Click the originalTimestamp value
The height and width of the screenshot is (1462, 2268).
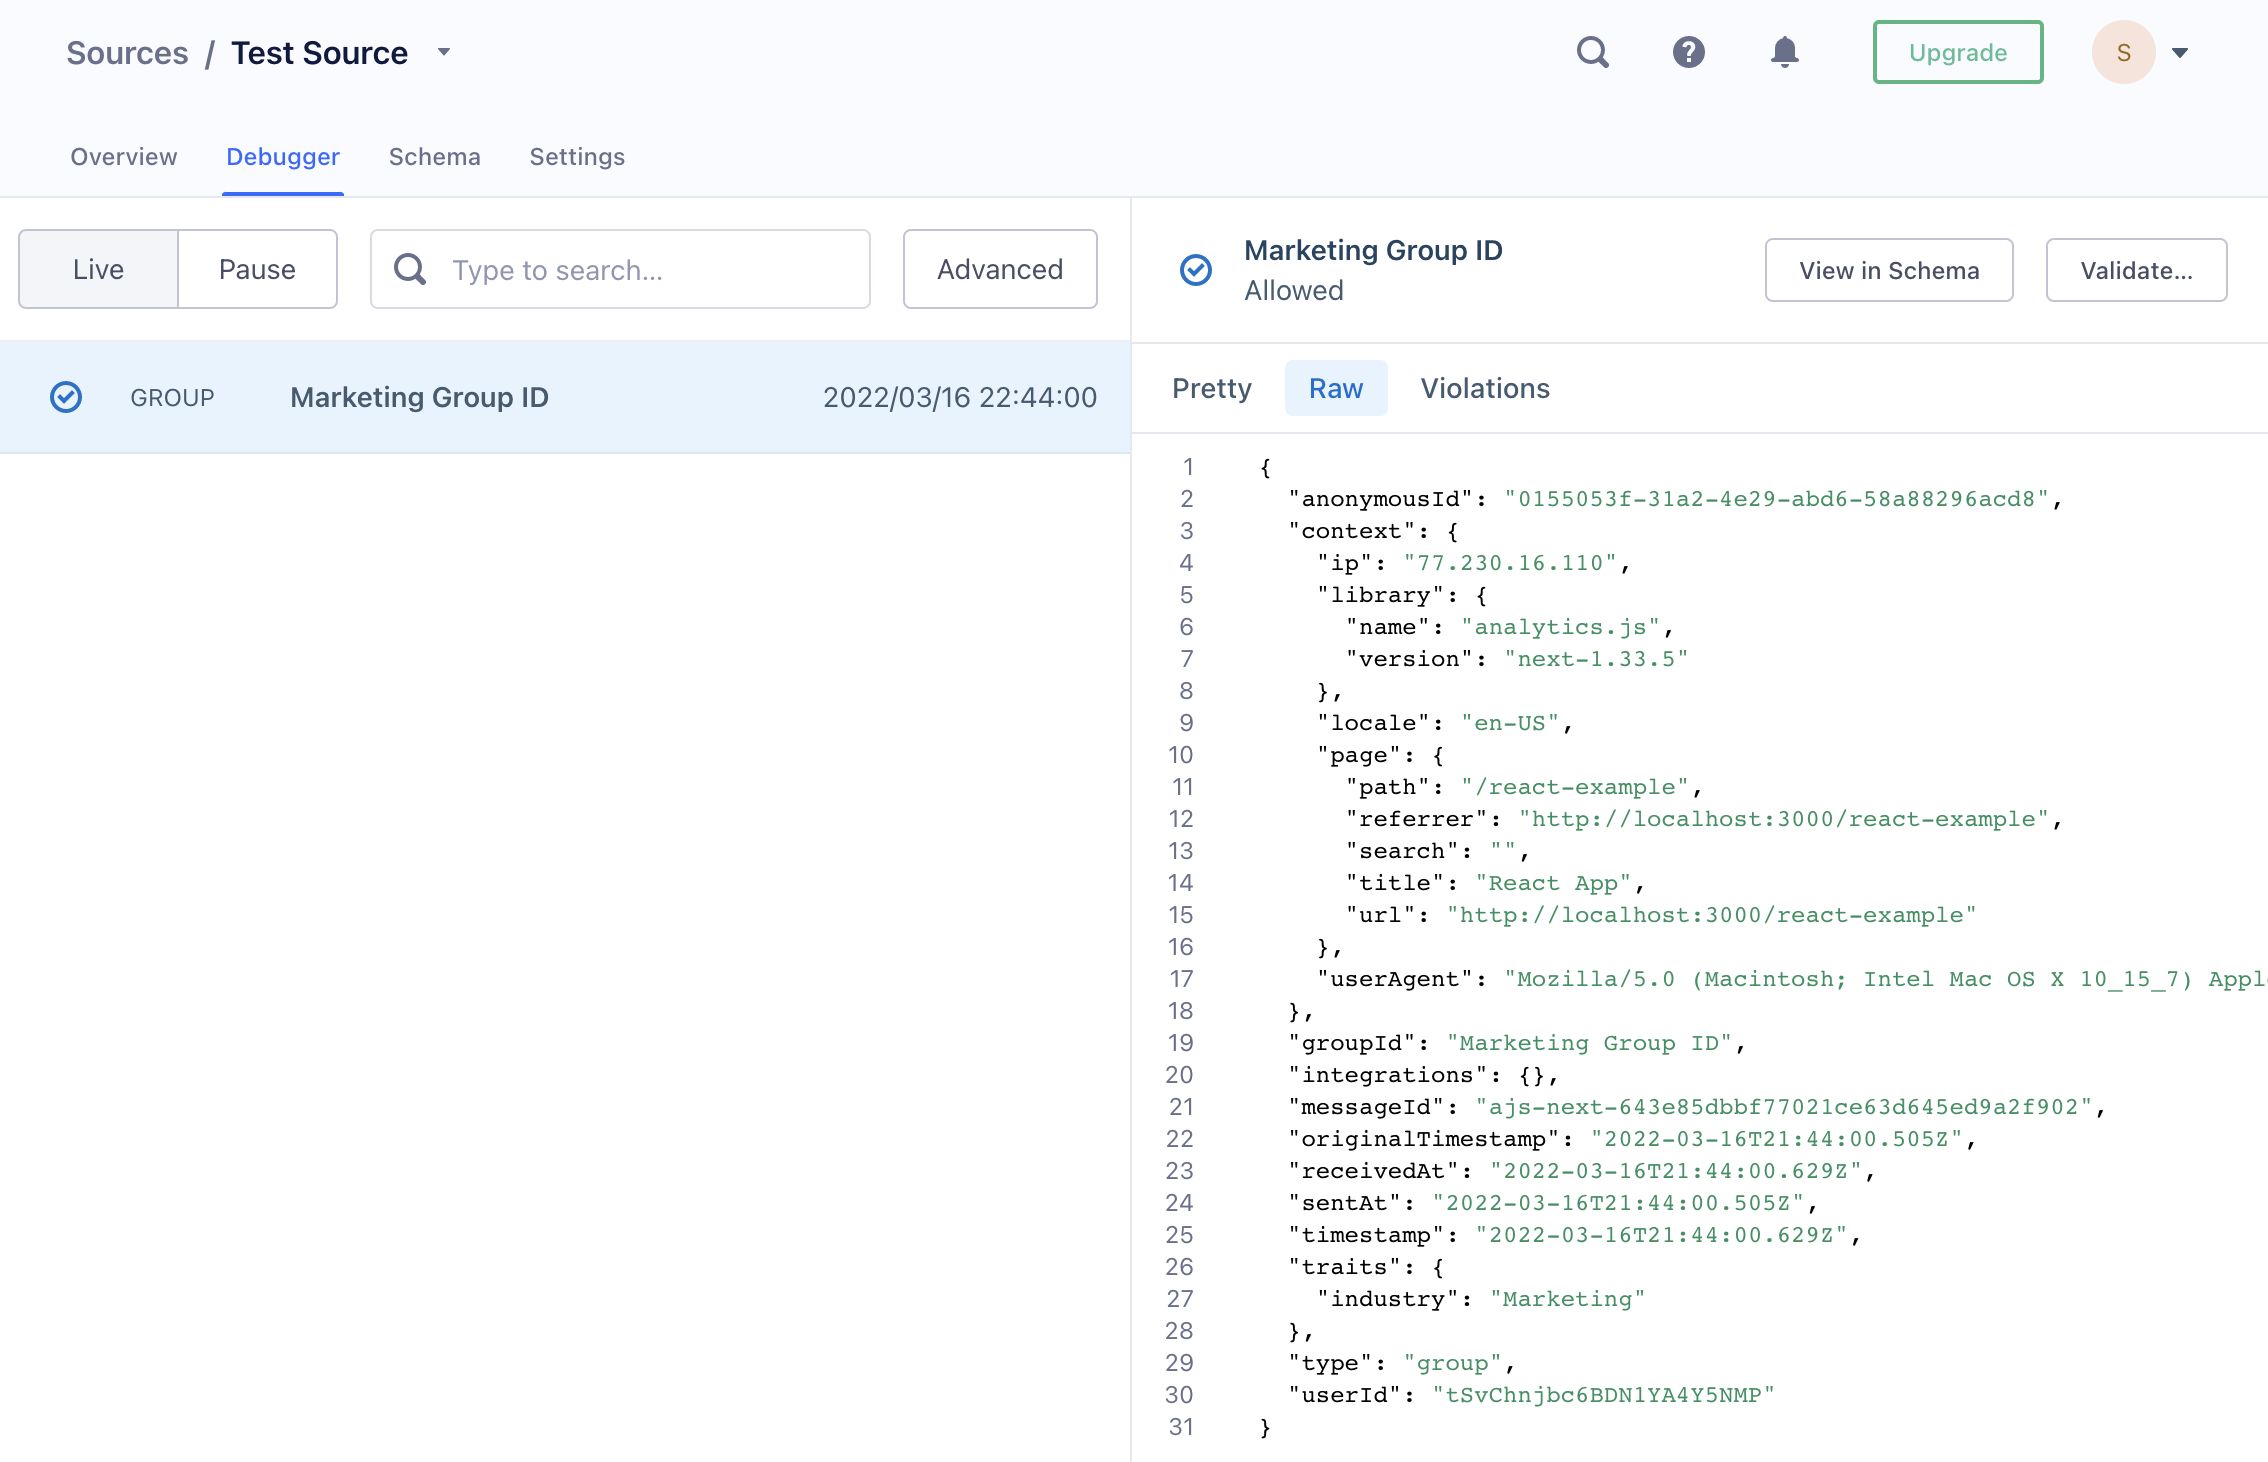(1777, 1139)
